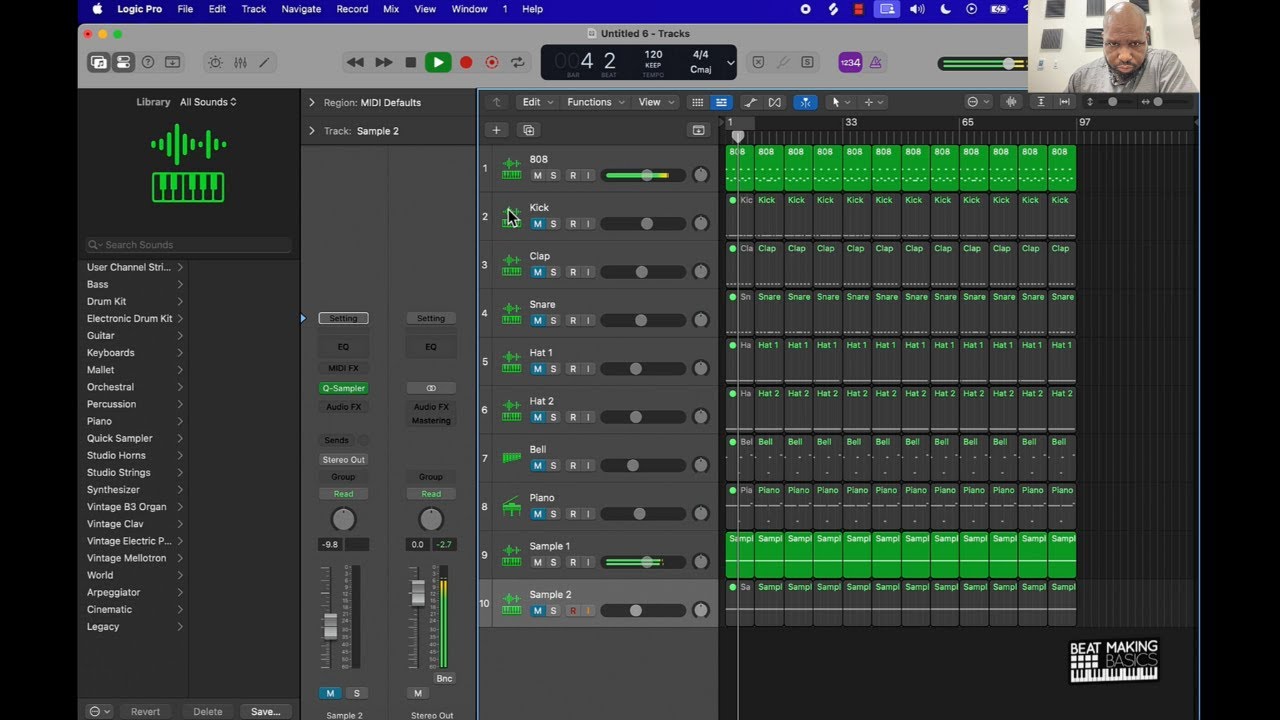1280x720 pixels.
Task: Open the Track menu
Action: tap(254, 9)
